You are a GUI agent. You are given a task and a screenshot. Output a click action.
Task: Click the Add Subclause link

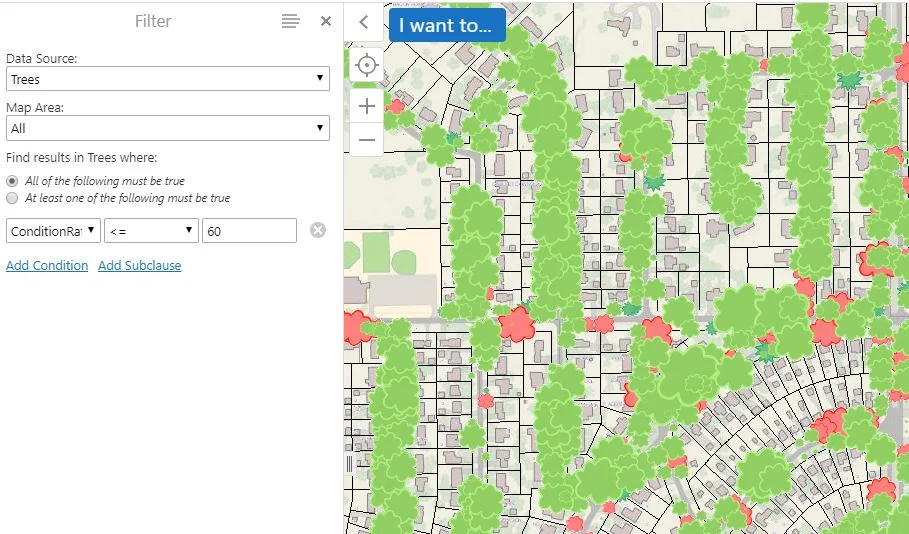click(x=140, y=266)
